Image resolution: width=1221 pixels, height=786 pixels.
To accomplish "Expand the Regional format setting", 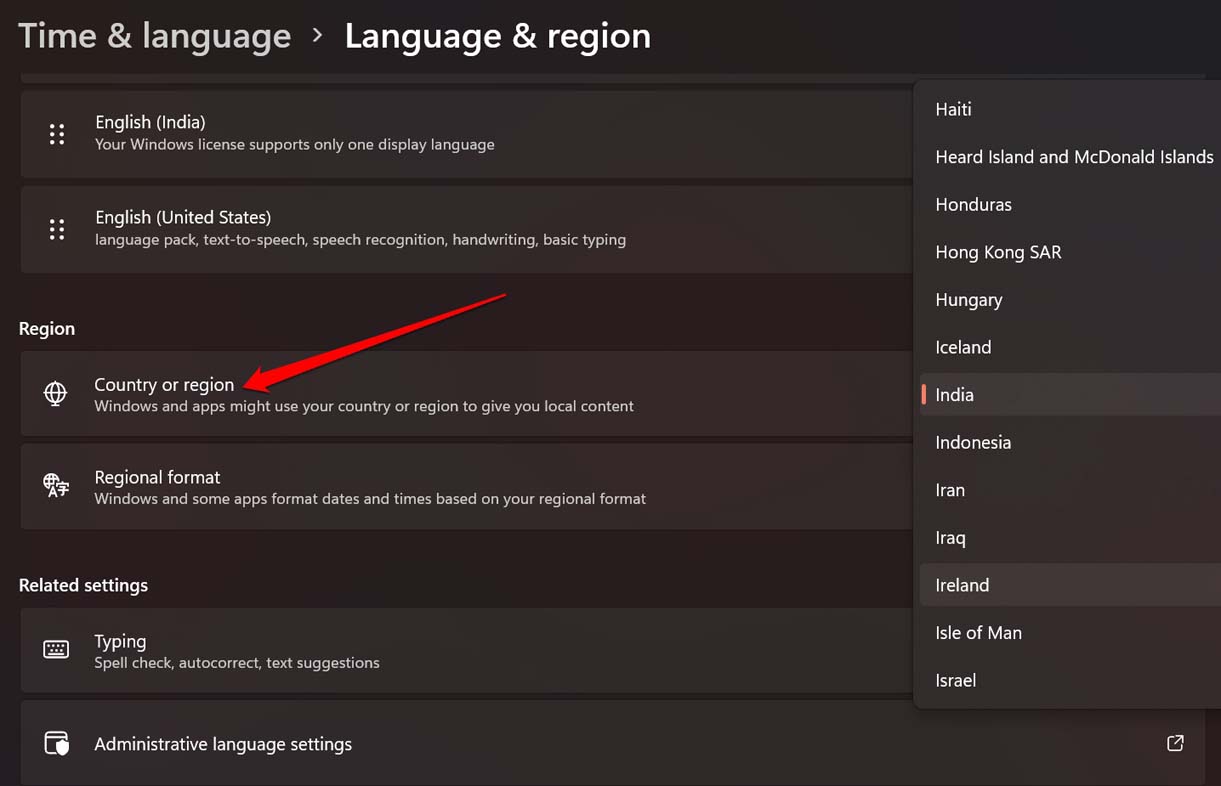I will pyautogui.click(x=467, y=487).
